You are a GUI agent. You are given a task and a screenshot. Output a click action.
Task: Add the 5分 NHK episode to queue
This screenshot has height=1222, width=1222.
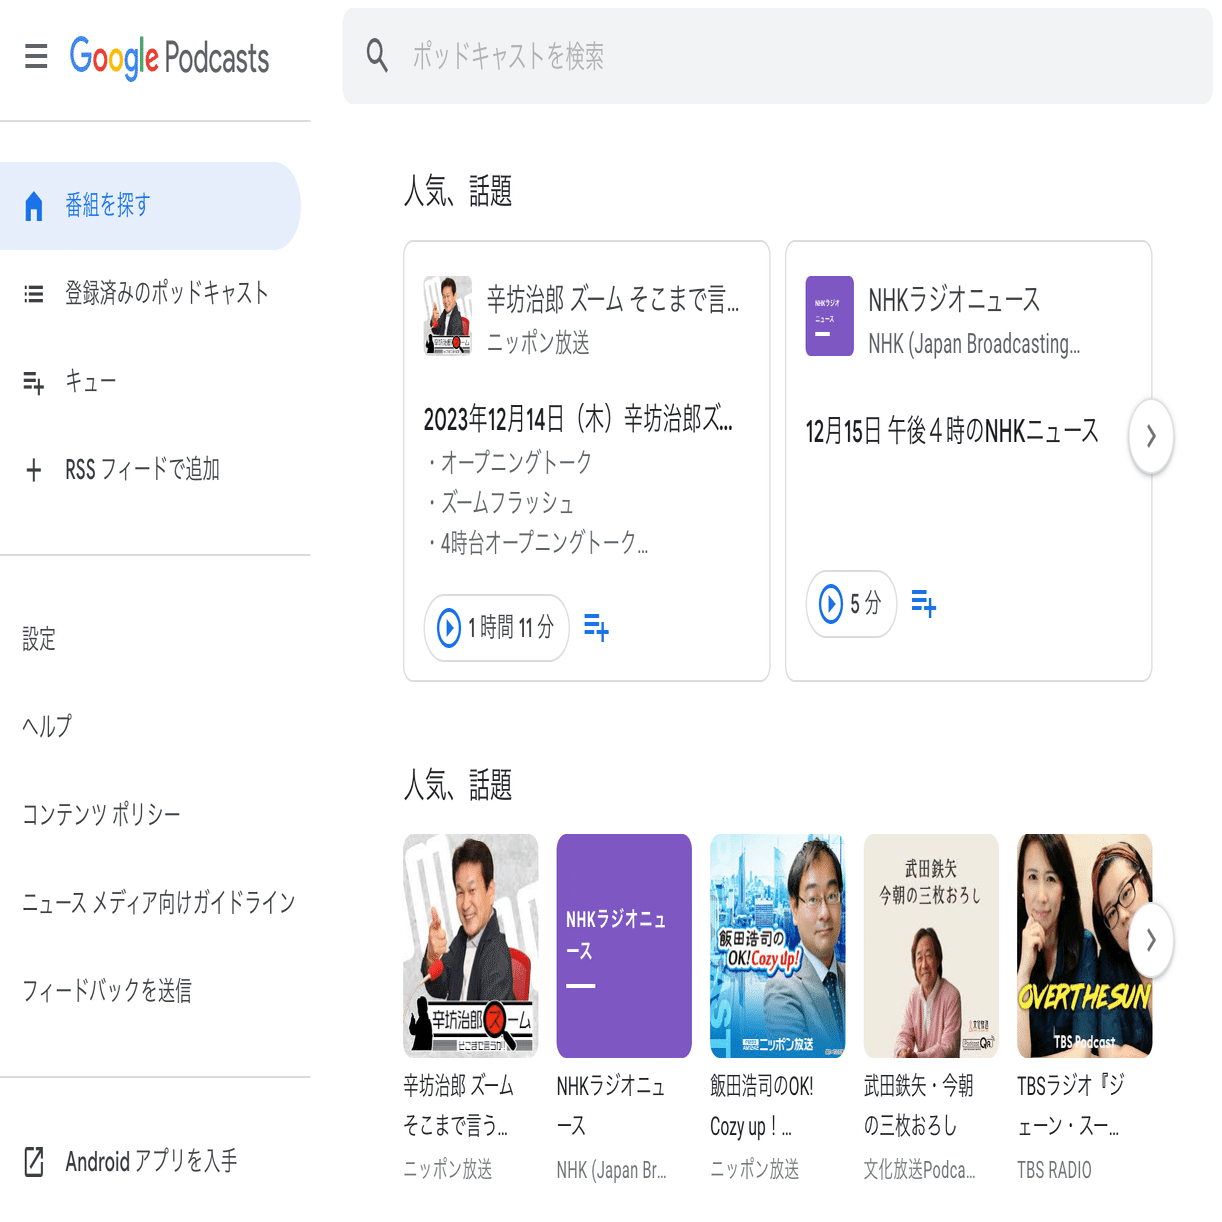pyautogui.click(x=924, y=604)
